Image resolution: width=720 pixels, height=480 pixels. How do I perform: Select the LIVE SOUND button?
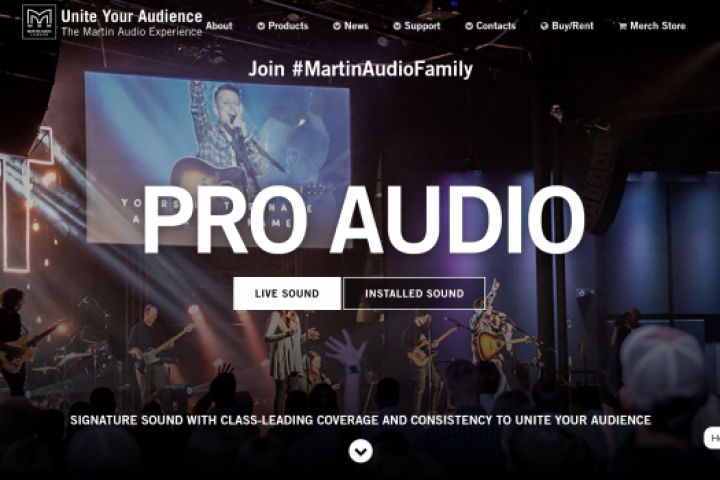(x=287, y=293)
